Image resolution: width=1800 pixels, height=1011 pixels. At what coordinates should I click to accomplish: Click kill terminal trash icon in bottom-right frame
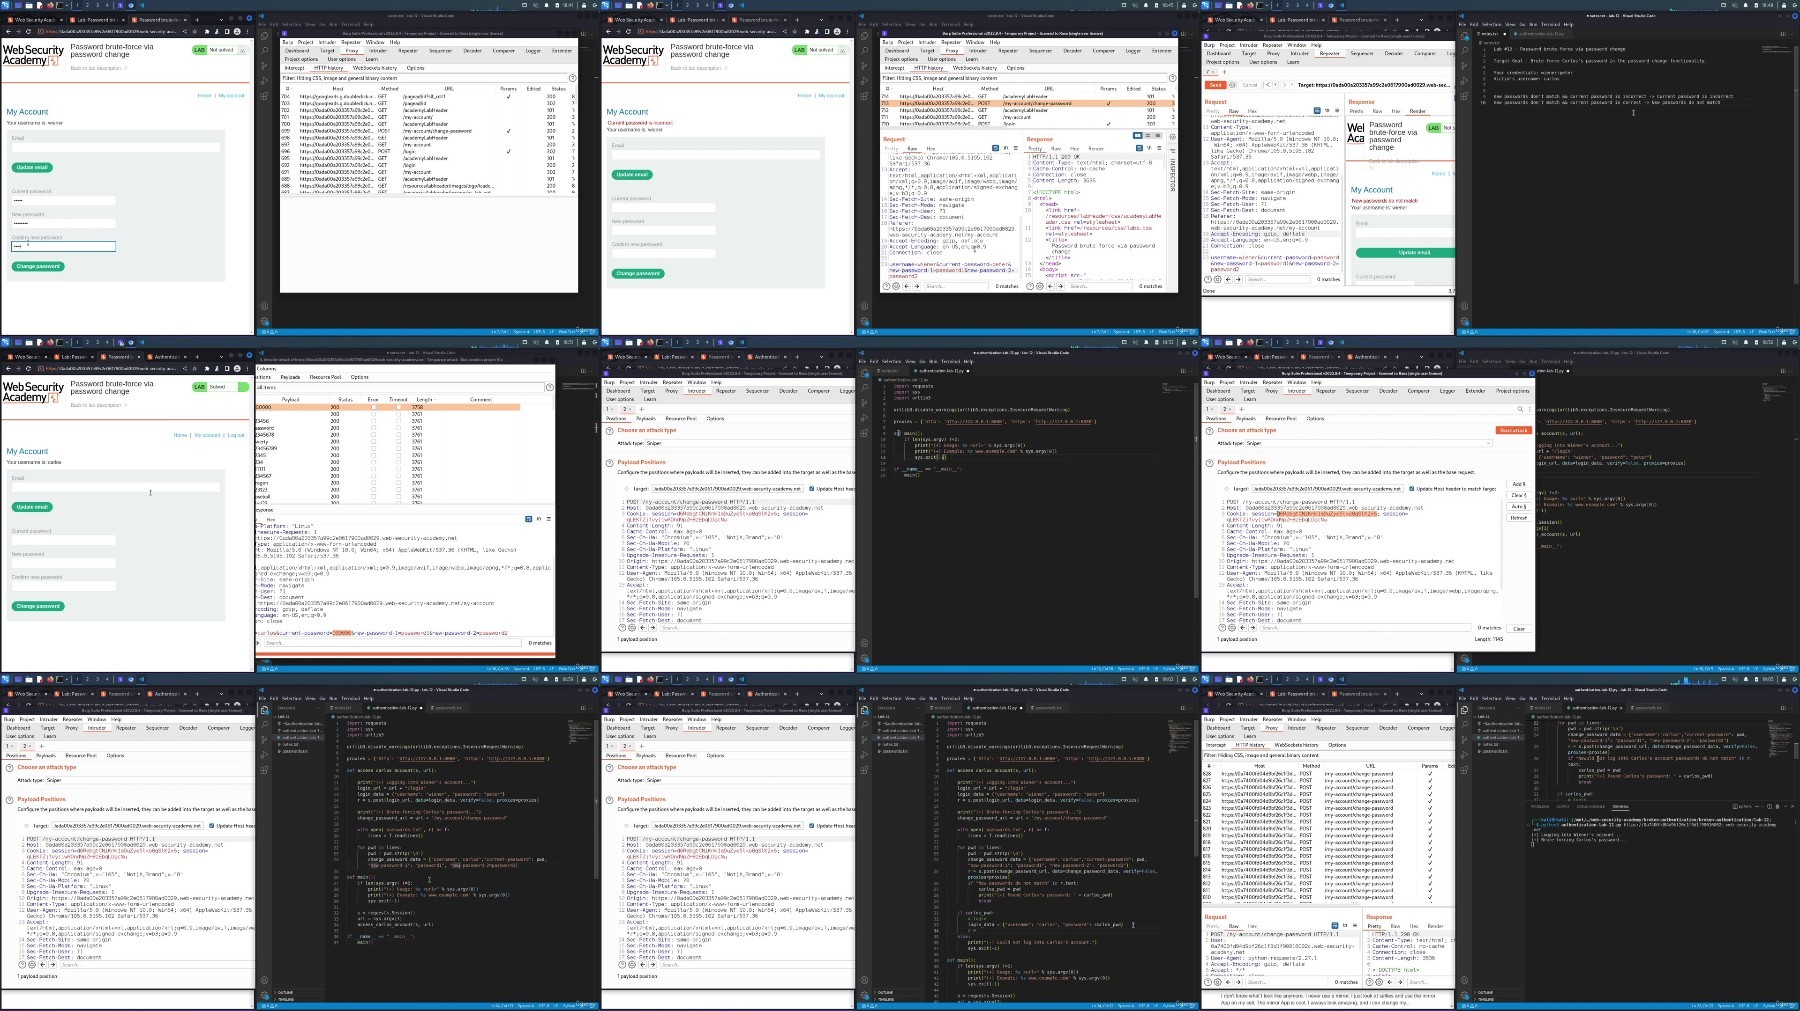(x=1777, y=806)
